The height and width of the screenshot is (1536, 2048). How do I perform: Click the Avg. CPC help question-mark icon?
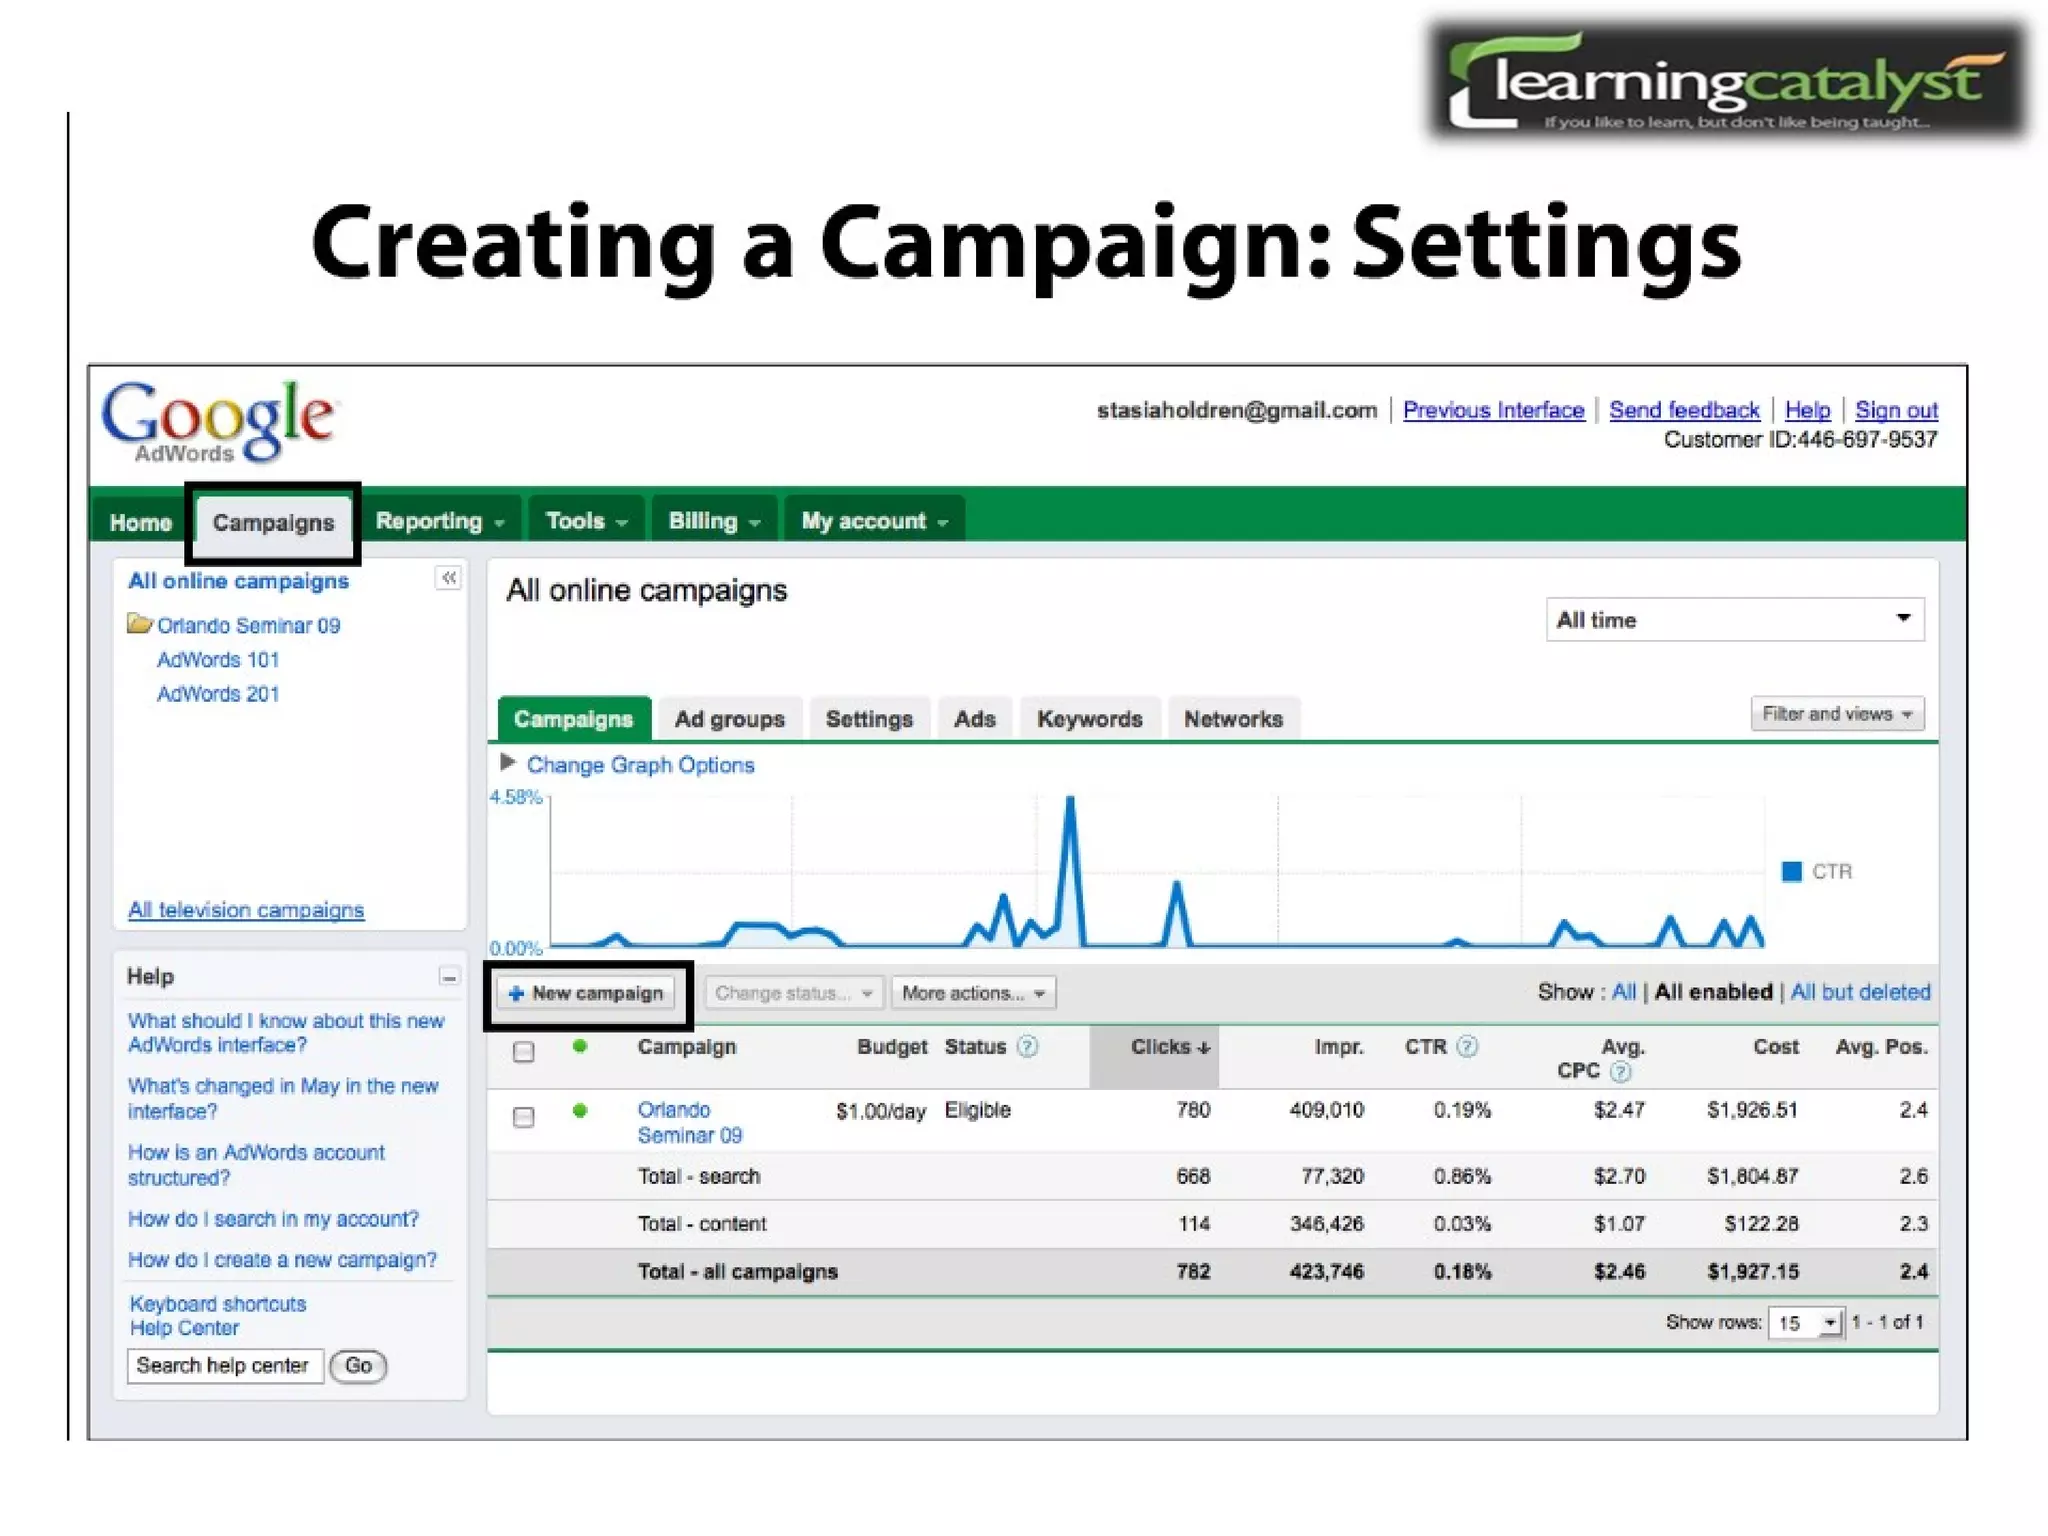[1621, 1072]
